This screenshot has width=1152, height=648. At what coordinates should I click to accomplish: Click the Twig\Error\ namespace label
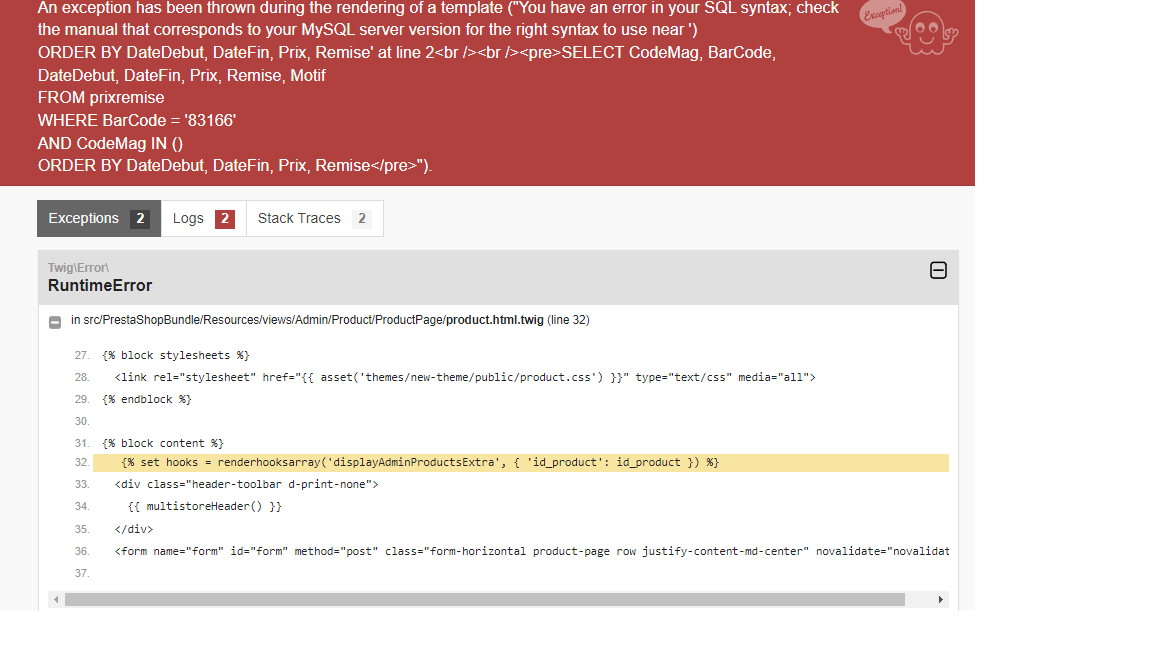tap(78, 267)
